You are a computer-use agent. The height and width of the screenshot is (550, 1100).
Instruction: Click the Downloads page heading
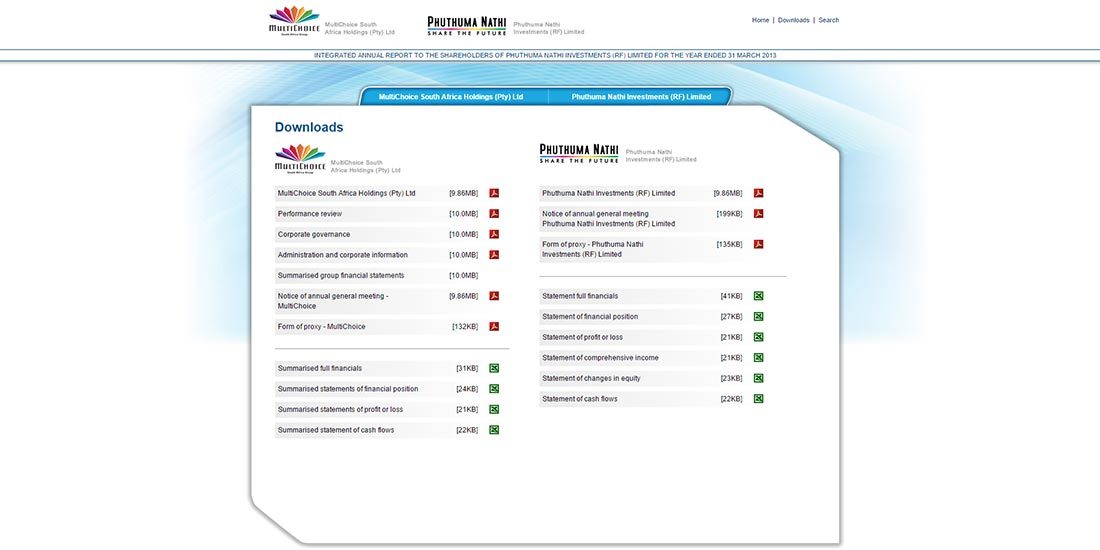309,127
